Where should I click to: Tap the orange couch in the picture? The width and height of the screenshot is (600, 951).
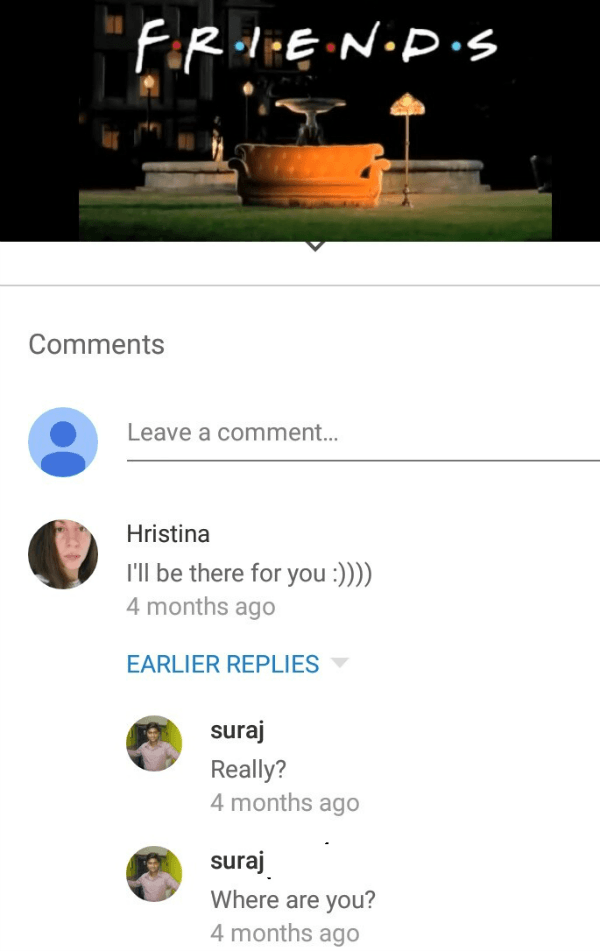point(309,175)
